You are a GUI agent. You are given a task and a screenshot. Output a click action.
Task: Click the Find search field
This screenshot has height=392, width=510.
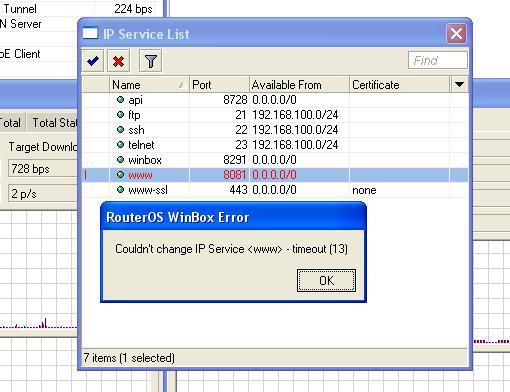coord(437,60)
